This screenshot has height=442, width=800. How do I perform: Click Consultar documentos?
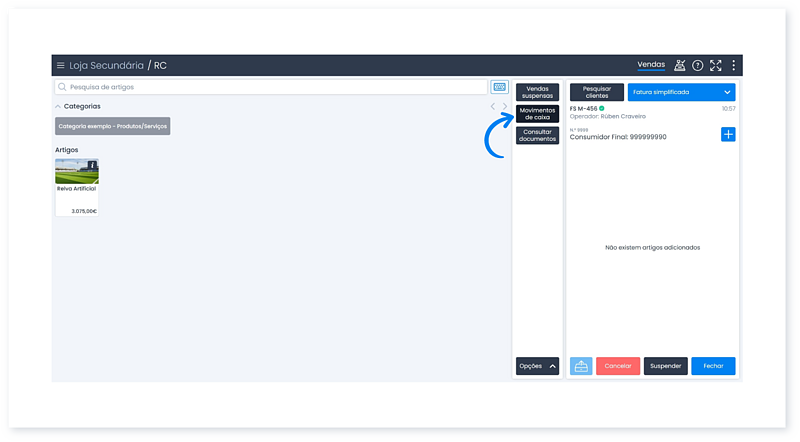(537, 136)
